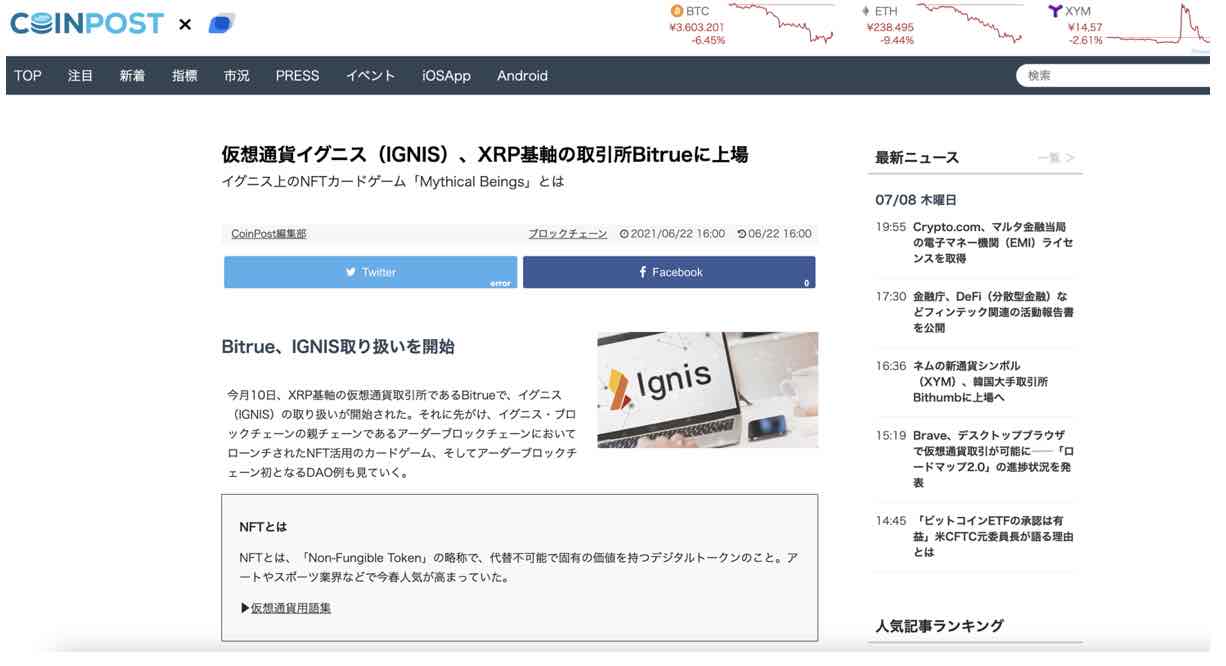Open the 指標 menu item
The width and height of the screenshot is (1226, 666).
coord(185,76)
